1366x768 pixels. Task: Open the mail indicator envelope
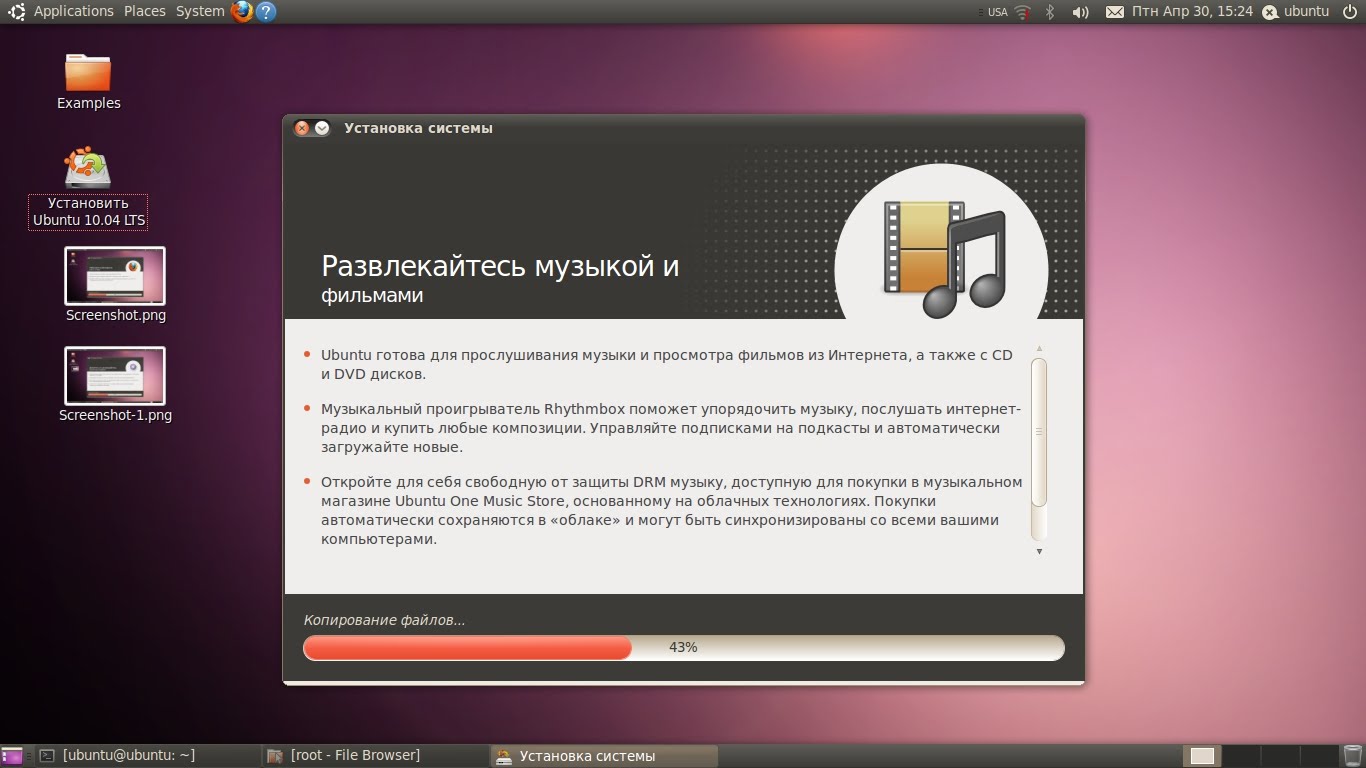coord(1115,12)
